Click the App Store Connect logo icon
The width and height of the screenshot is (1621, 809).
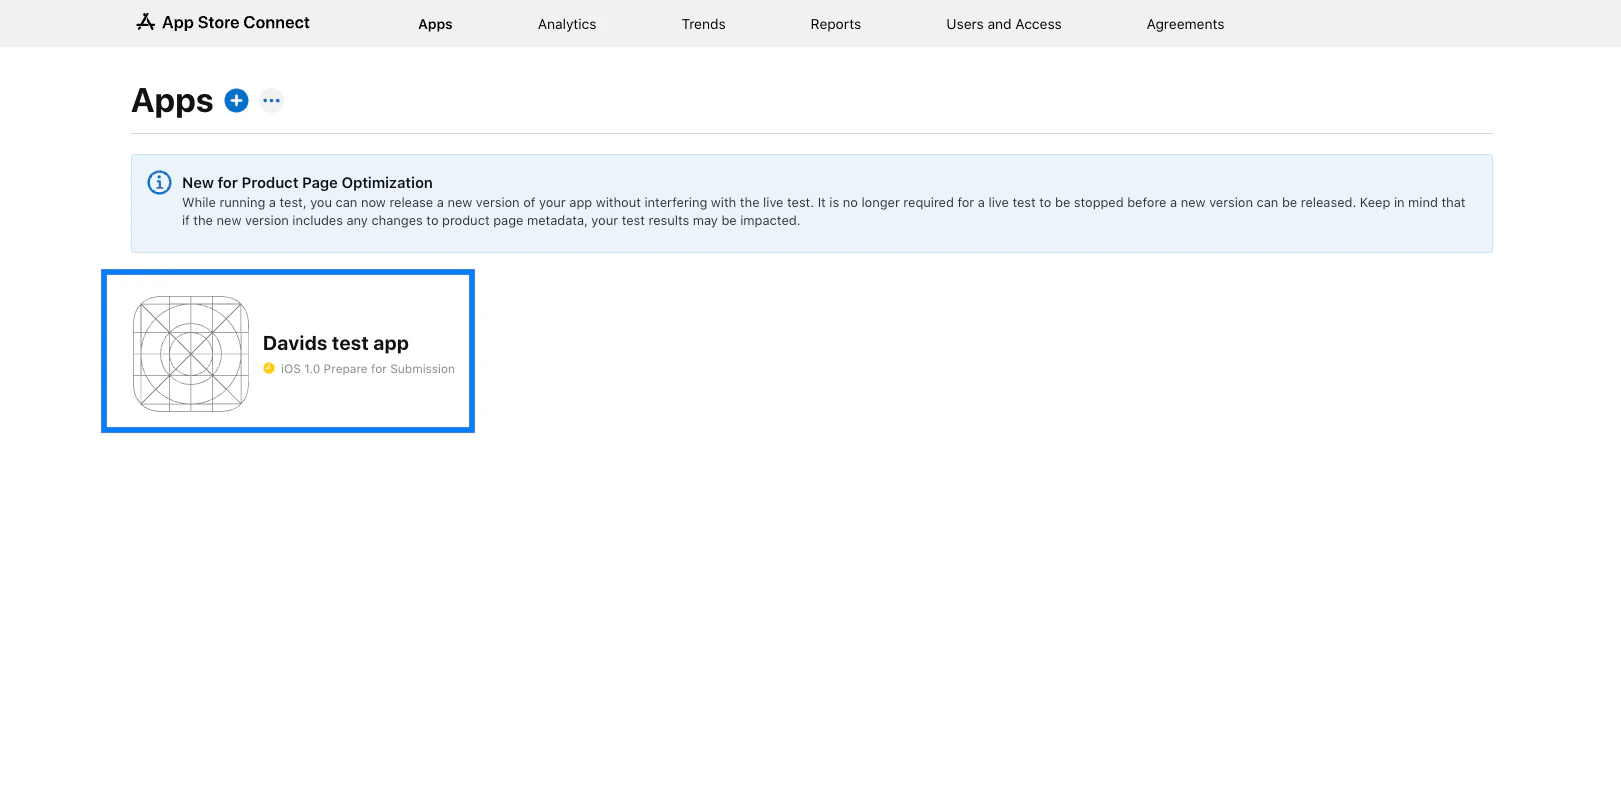[x=146, y=22]
